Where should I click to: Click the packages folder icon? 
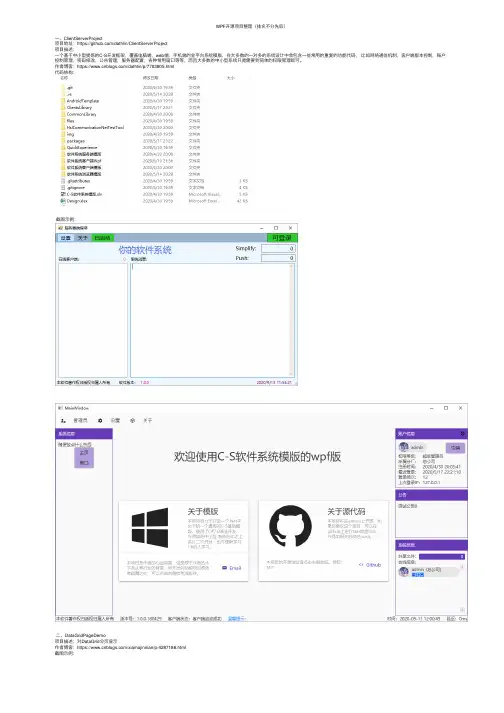63,141
